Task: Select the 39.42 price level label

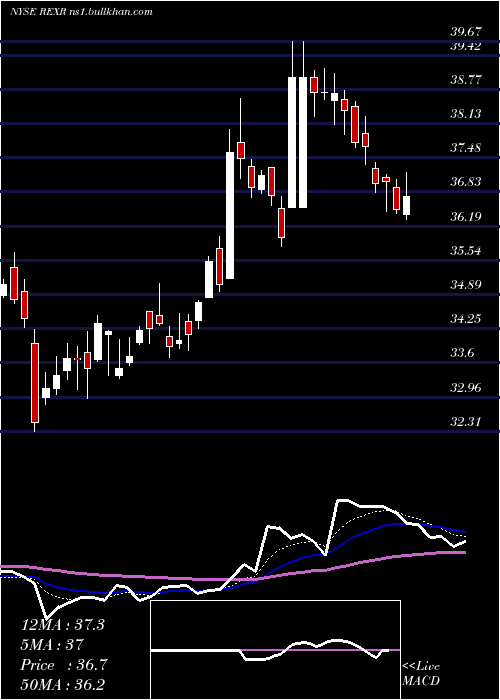Action: click(466, 46)
